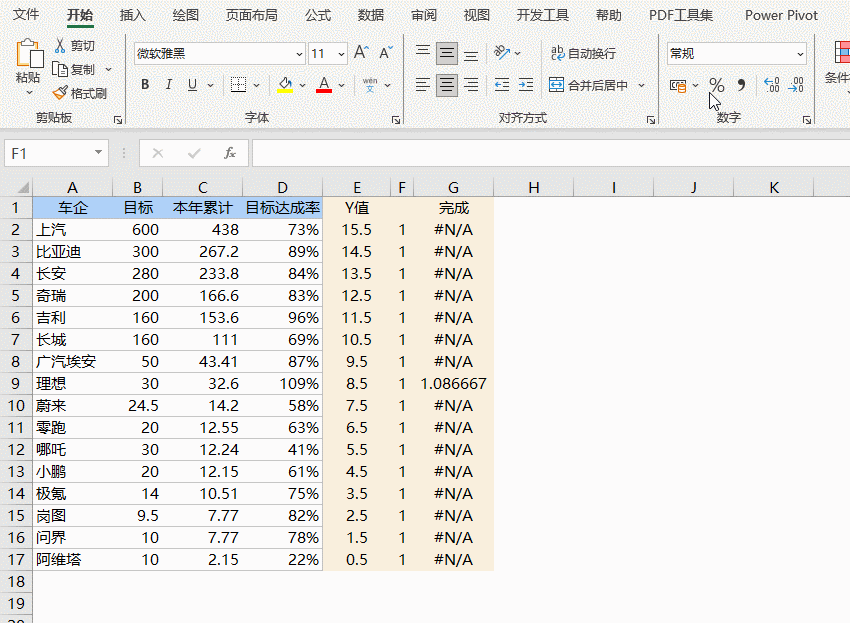This screenshot has width=850, height=623.
Task: Click formula cancel X button
Action: (158, 153)
